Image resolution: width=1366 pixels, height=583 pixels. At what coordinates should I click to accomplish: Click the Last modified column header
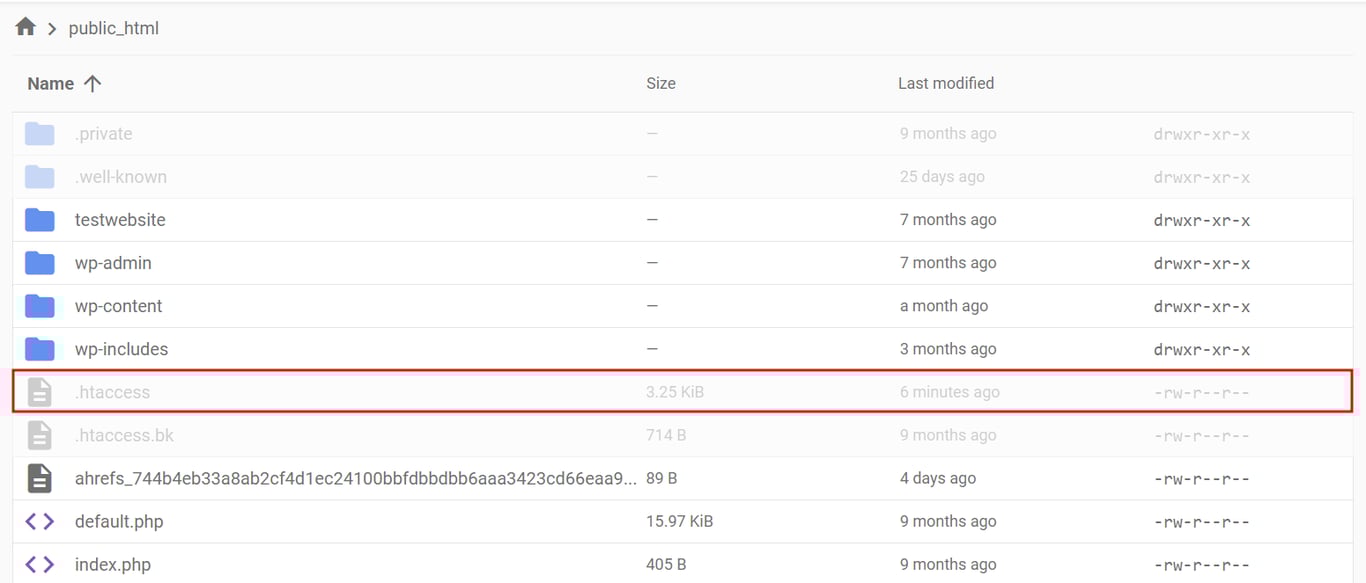[x=945, y=83]
